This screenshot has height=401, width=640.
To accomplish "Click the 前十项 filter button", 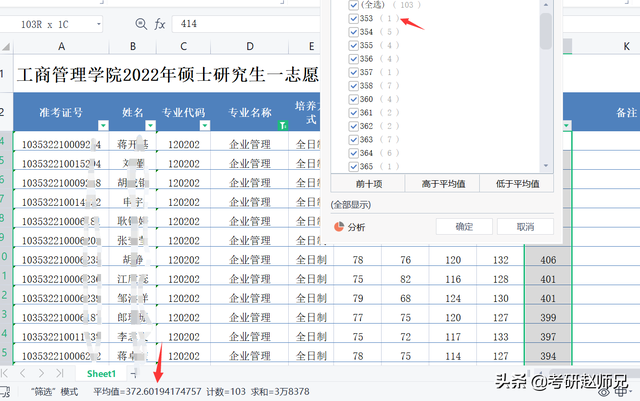I will pyautogui.click(x=368, y=184).
